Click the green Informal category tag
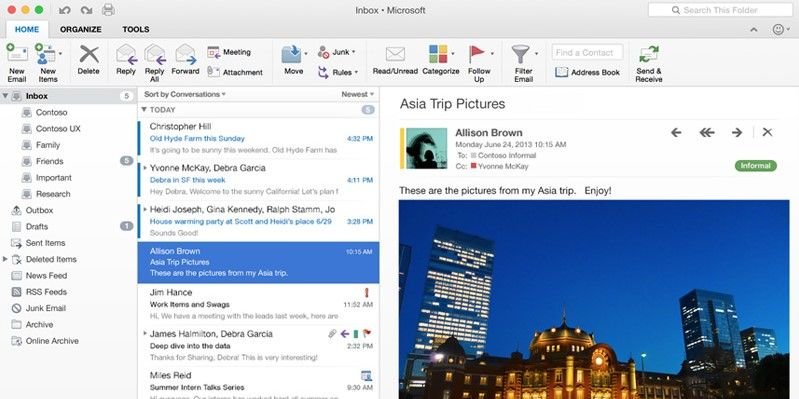Viewport: 799px width, 399px height. click(x=756, y=166)
